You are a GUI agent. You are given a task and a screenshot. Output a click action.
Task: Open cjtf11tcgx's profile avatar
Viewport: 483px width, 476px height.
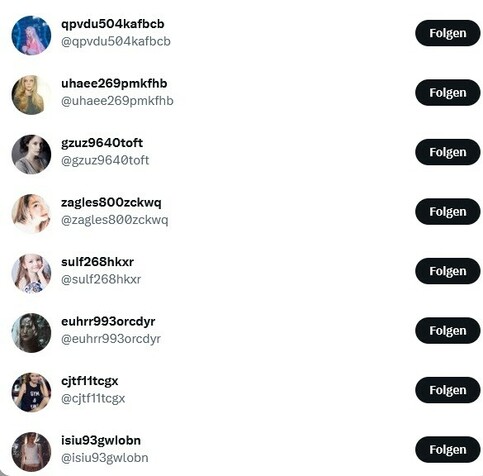coord(31,392)
